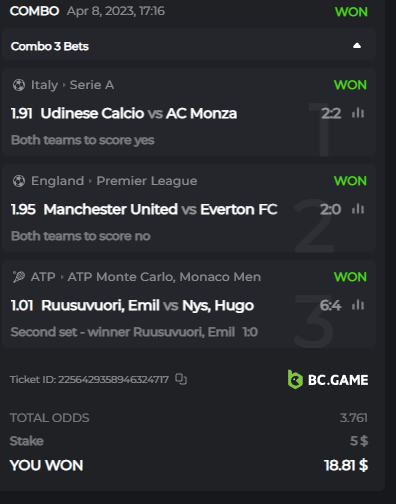Click the soccer ball icon beside England
Screen dimensions: 396x504
[x=19, y=181]
